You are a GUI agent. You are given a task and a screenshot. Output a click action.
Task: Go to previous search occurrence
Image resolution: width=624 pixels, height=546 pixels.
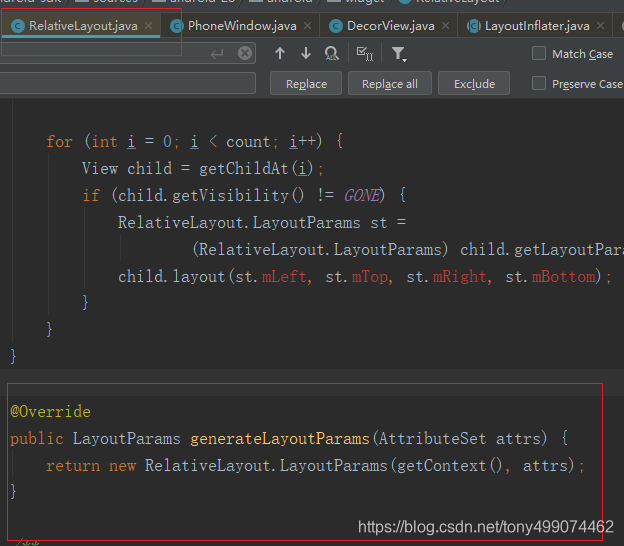pyautogui.click(x=280, y=53)
